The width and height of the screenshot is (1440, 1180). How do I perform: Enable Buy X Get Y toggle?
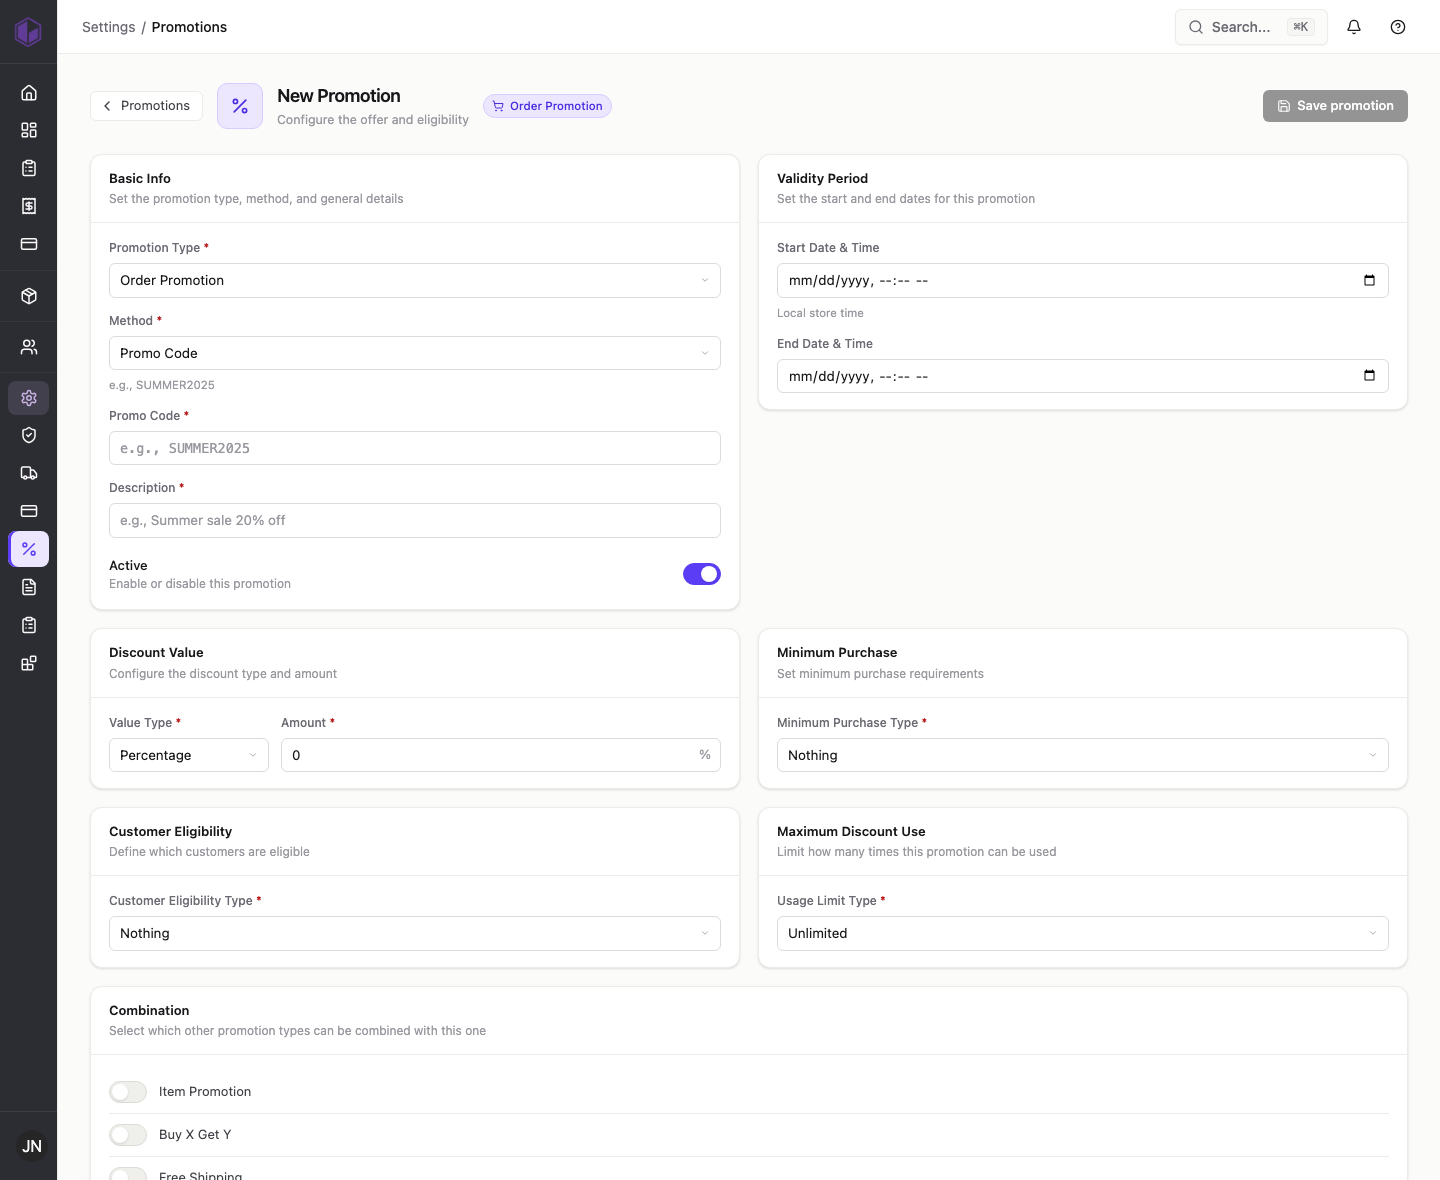(x=128, y=1135)
